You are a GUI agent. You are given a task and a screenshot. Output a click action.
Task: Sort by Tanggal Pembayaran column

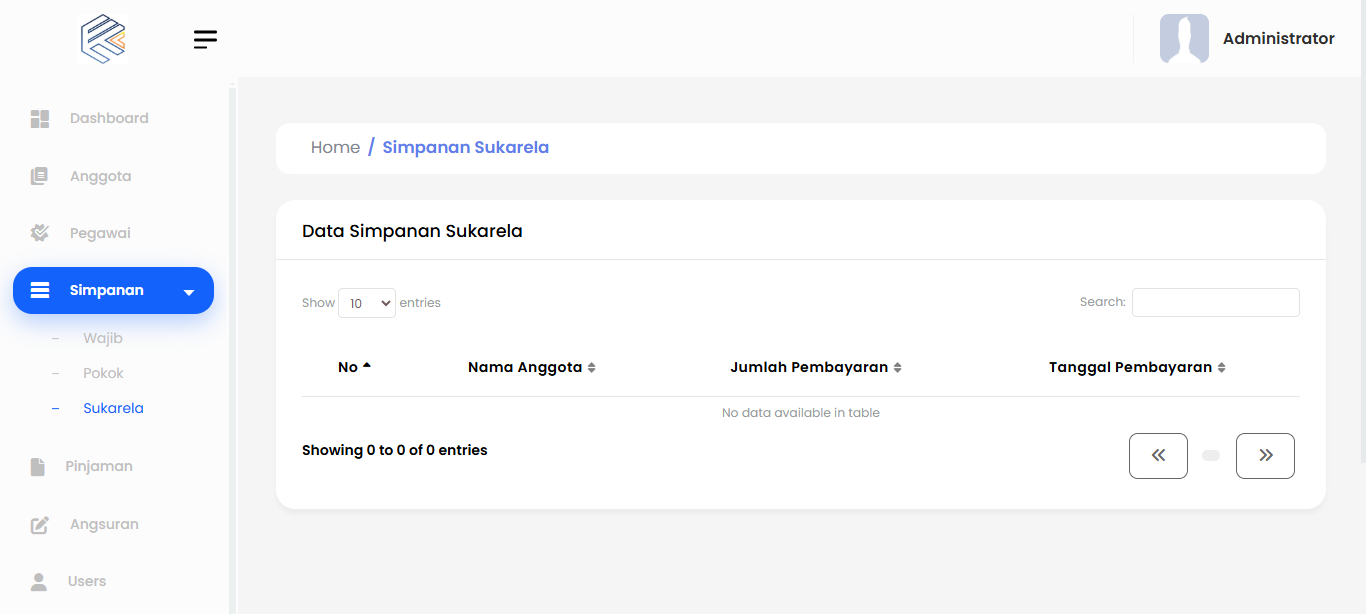click(x=1136, y=367)
